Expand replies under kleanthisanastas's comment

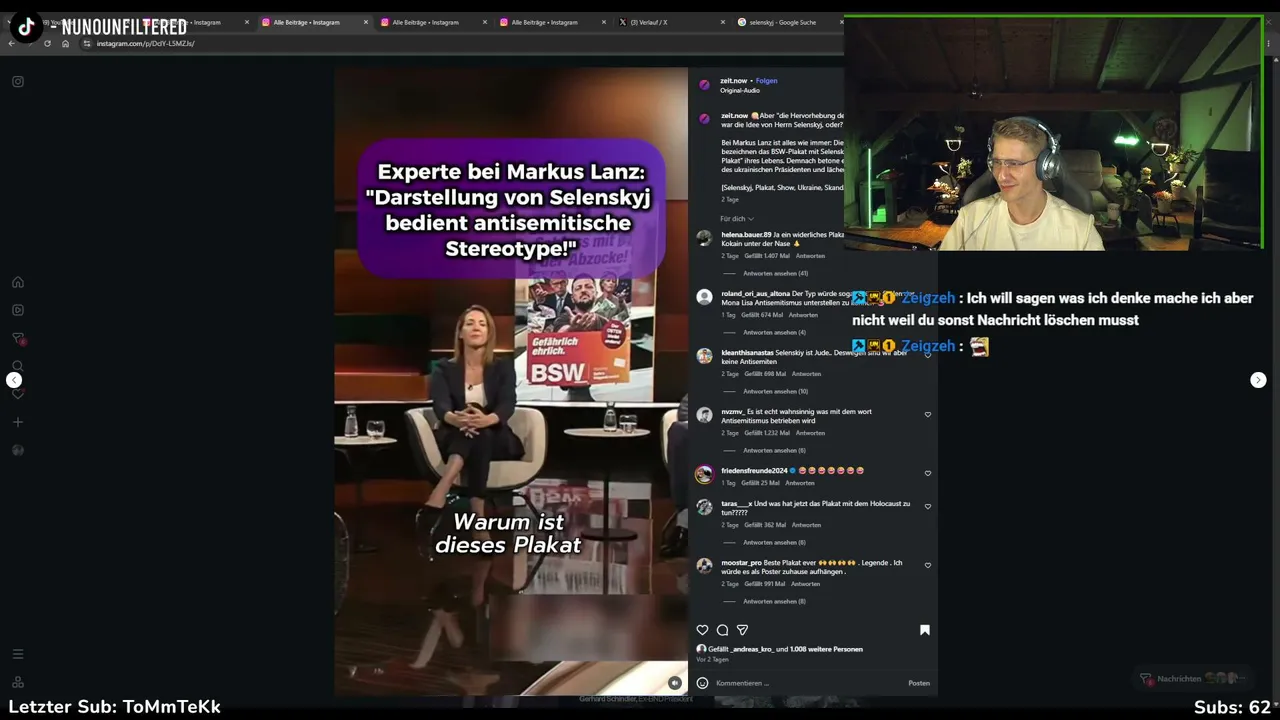tap(775, 391)
